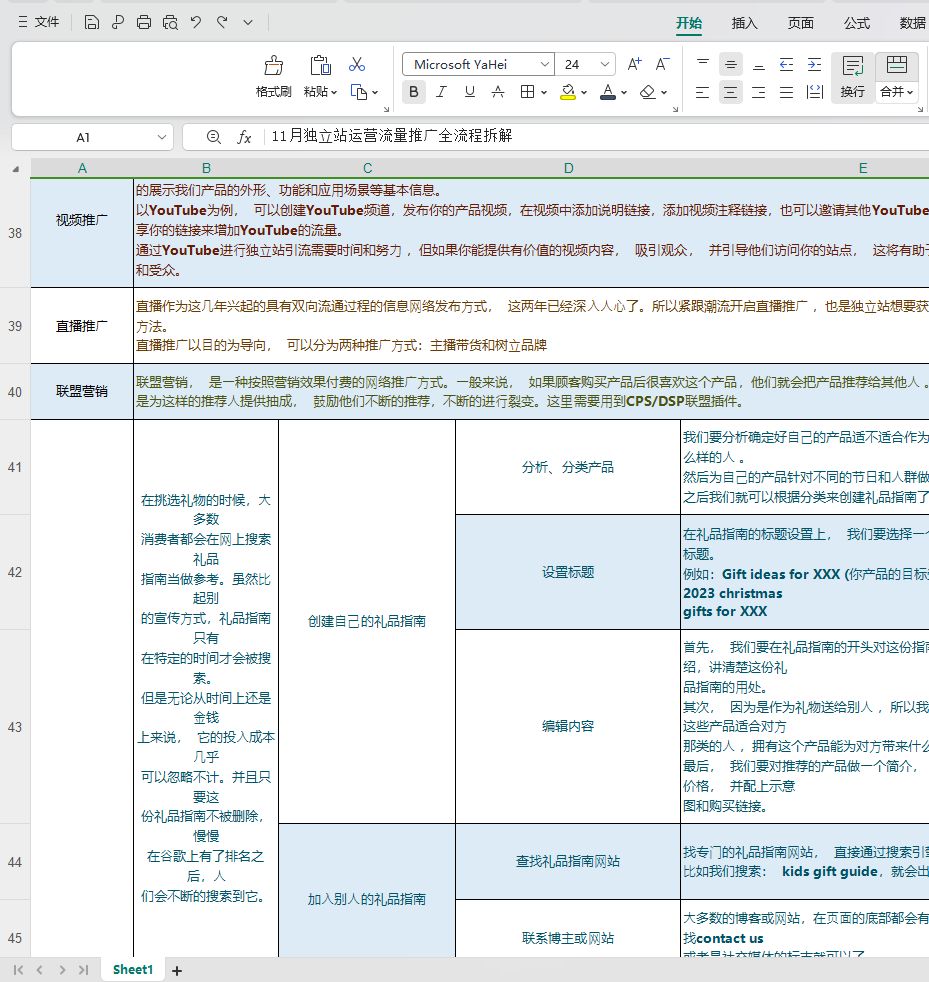Click the Print icon
The image size is (929, 982).
tap(143, 23)
